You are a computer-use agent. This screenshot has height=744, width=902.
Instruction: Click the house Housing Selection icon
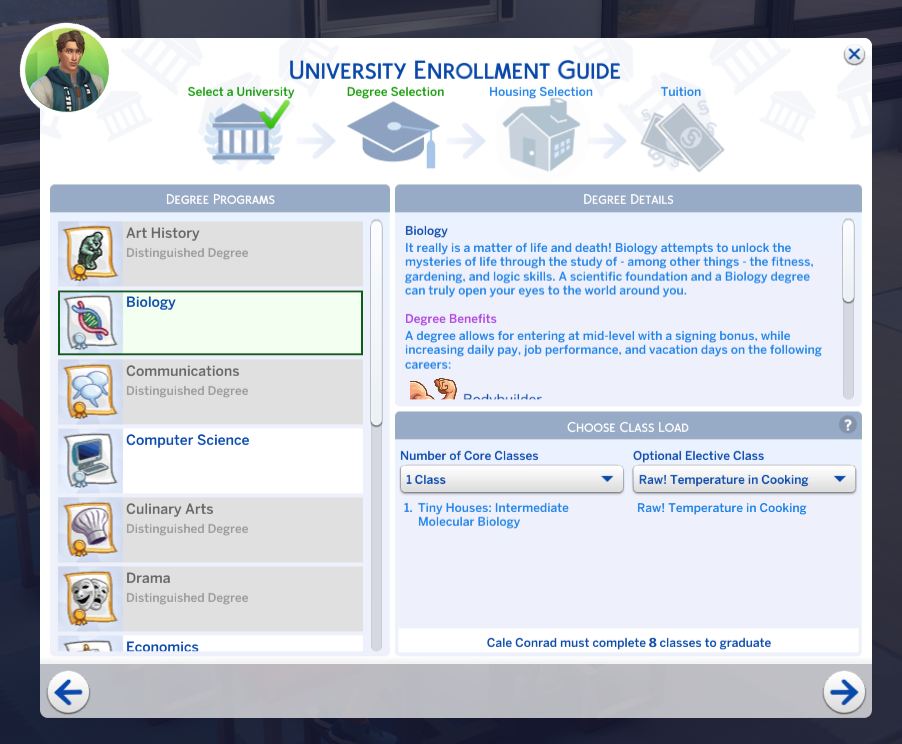541,135
